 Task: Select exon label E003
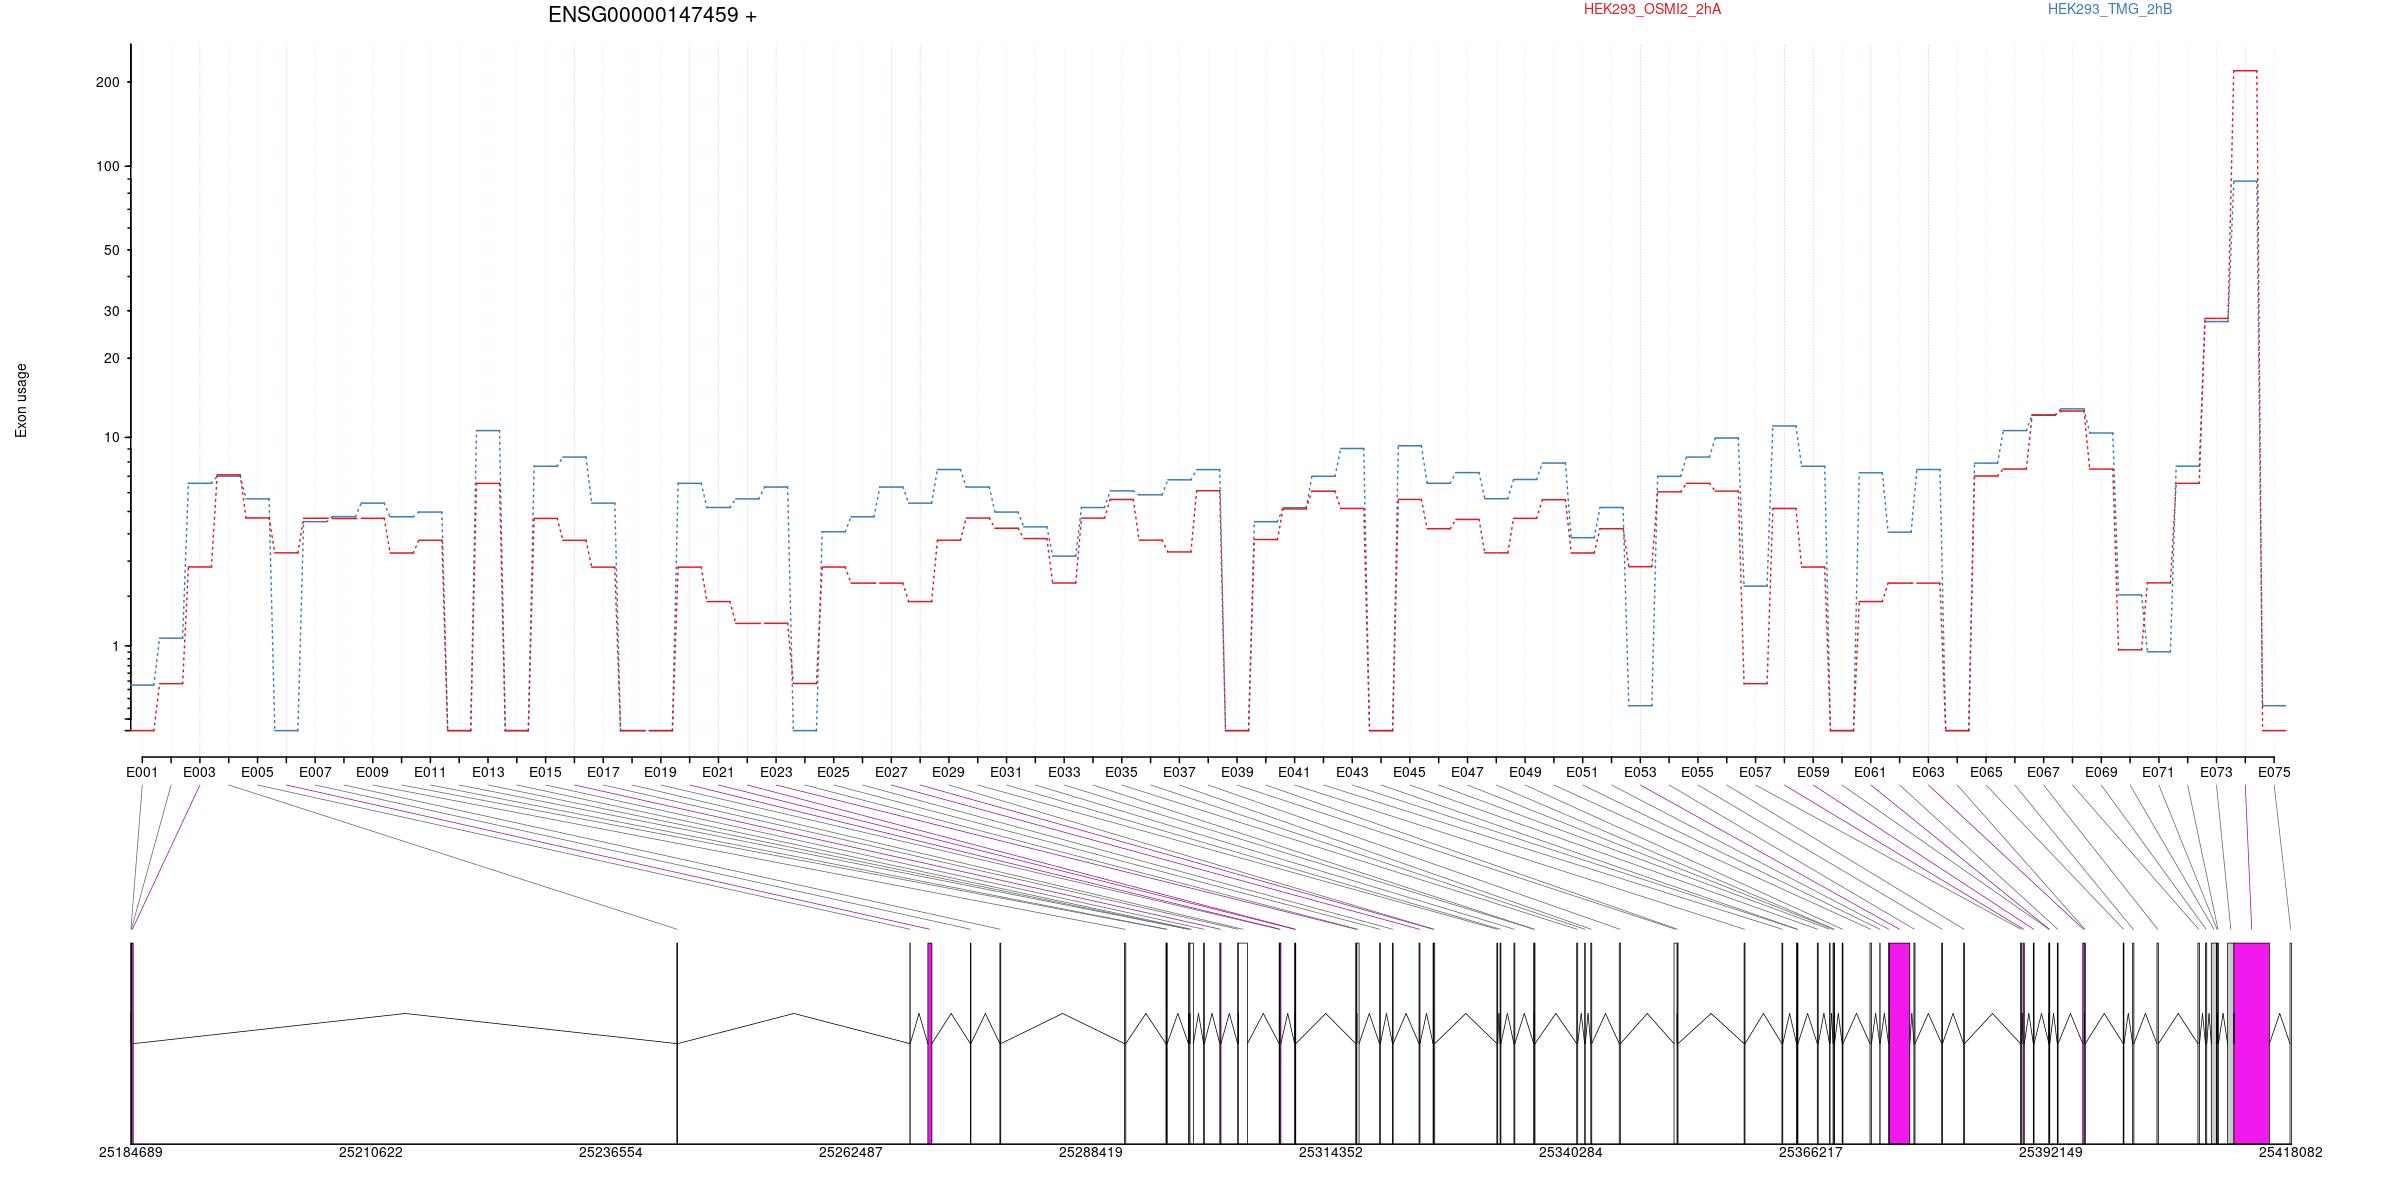pos(199,772)
